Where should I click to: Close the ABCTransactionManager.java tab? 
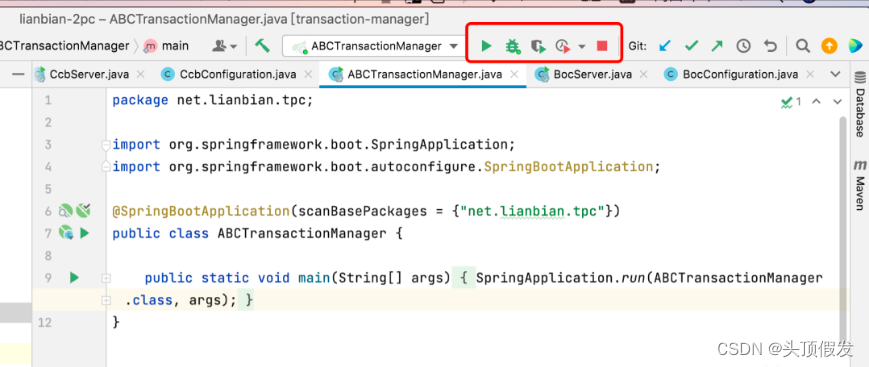tap(515, 74)
